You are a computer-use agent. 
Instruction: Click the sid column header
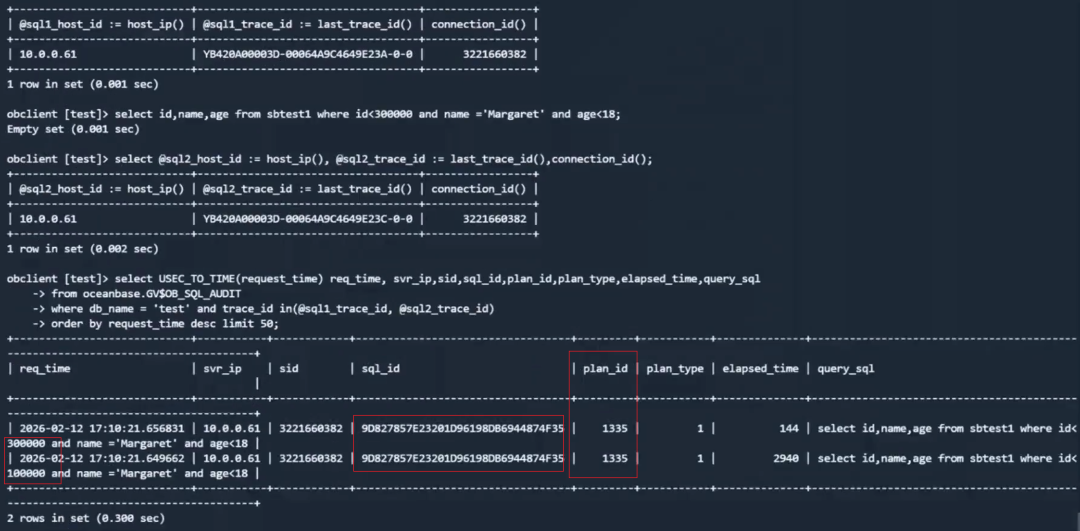click(x=289, y=368)
